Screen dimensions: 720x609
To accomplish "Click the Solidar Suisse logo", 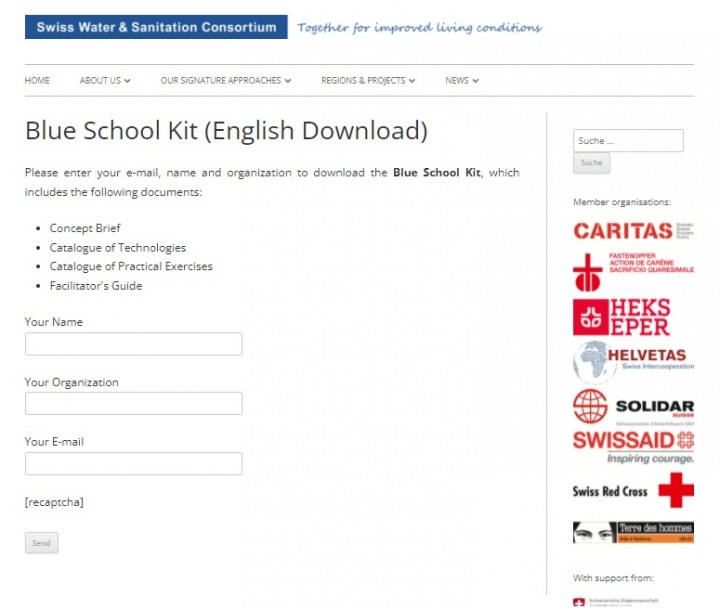I will 633,407.
